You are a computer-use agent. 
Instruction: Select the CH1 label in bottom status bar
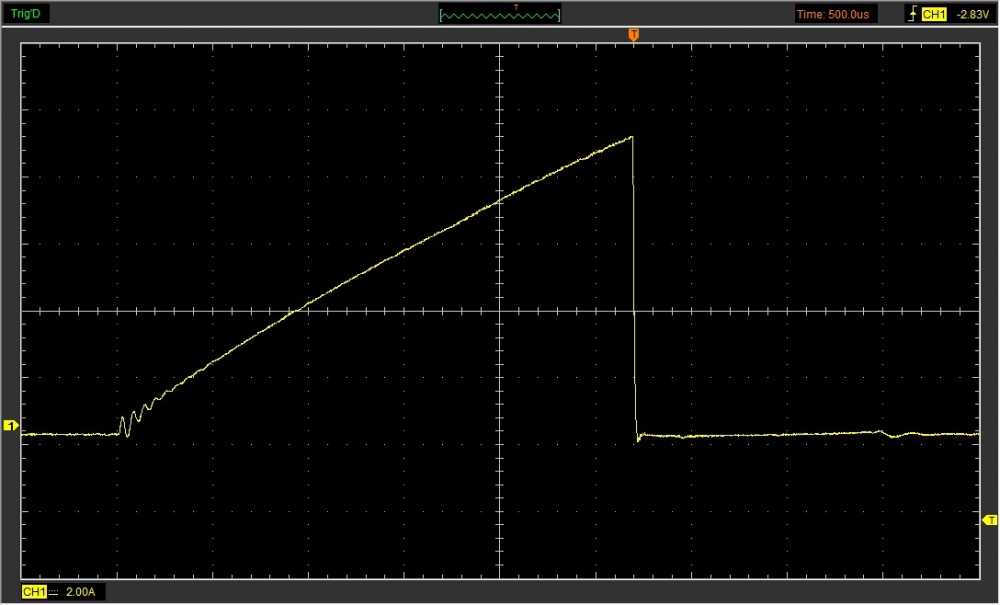coord(33,593)
